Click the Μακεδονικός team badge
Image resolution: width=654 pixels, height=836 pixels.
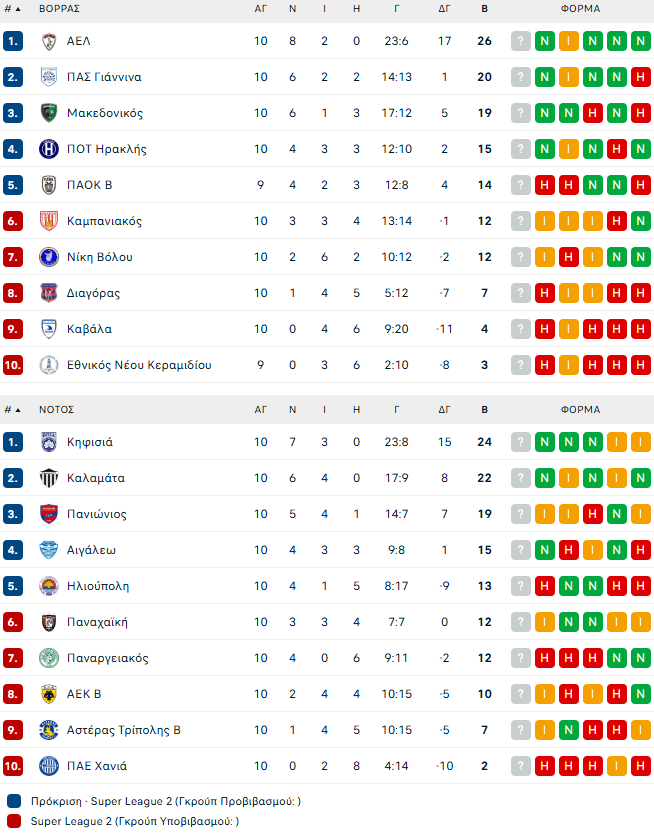tap(48, 113)
